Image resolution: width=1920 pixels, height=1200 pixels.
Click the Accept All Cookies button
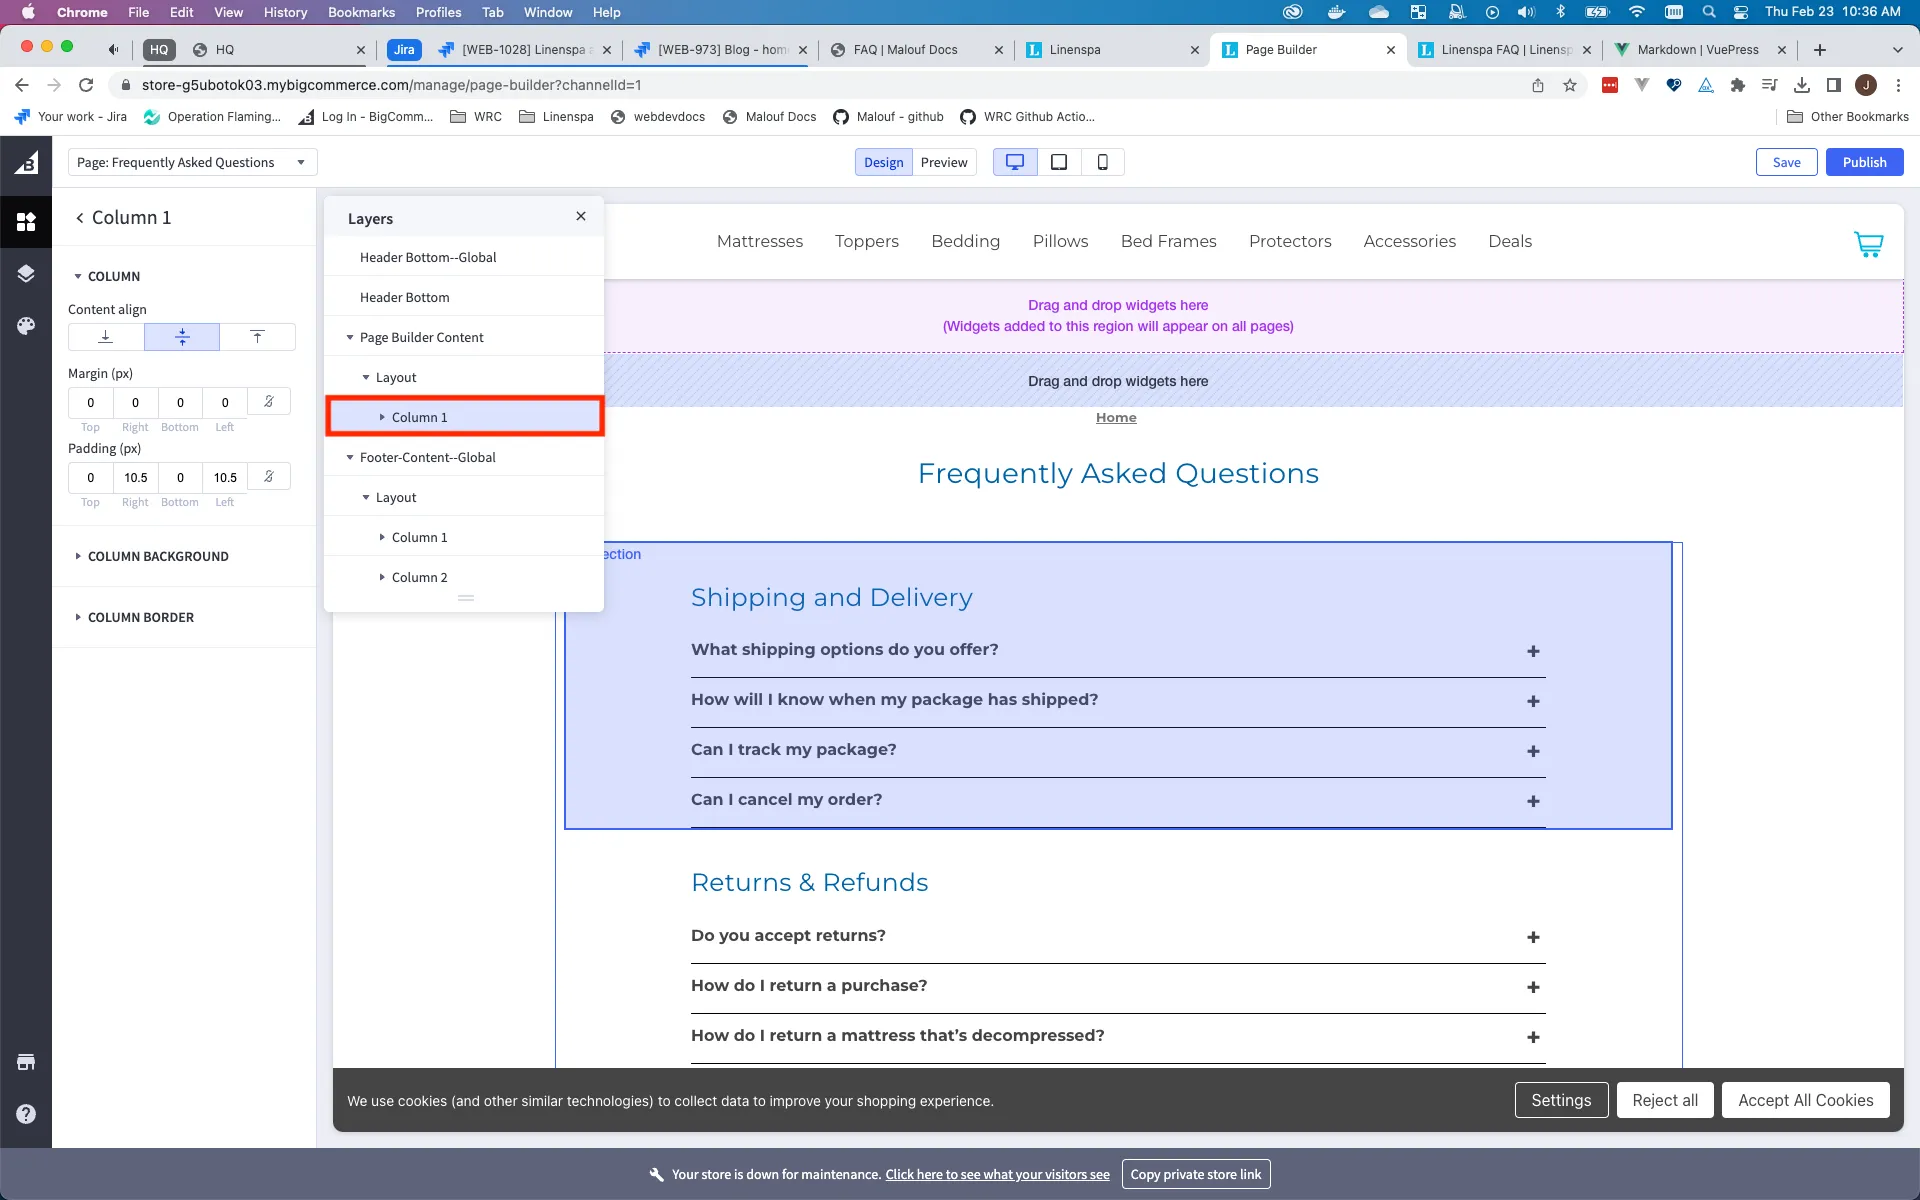[x=1805, y=1099]
